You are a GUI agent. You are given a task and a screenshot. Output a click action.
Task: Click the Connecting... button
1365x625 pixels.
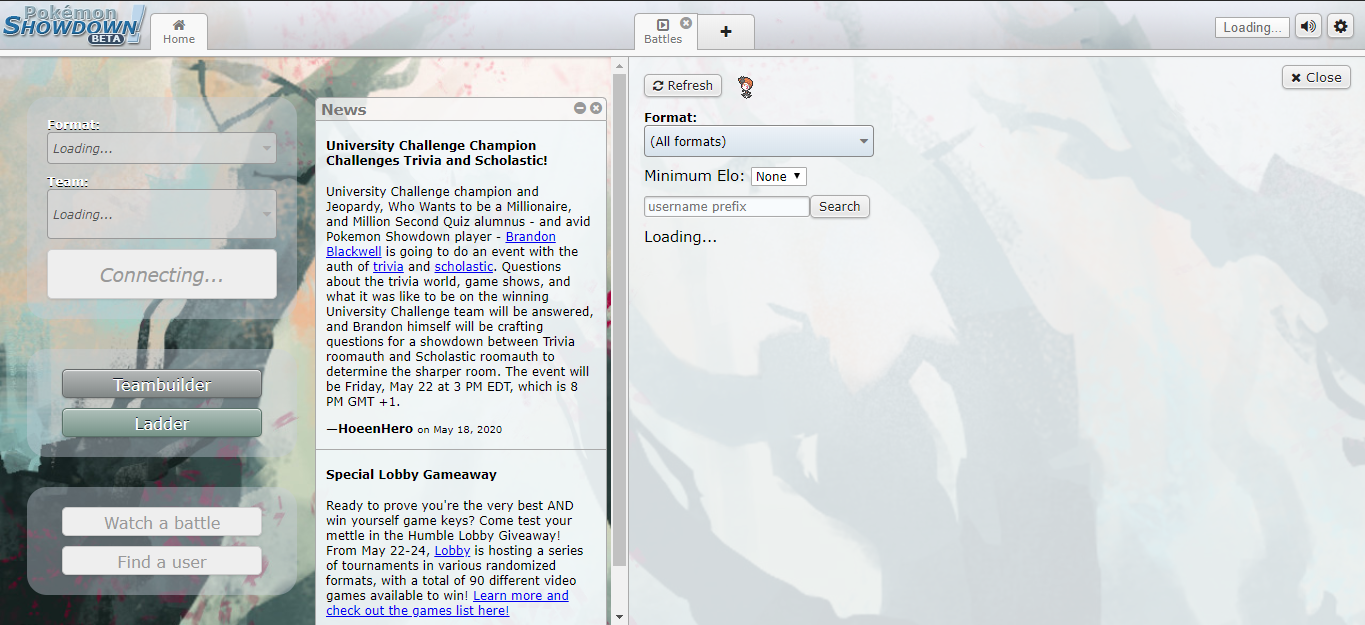coord(162,275)
